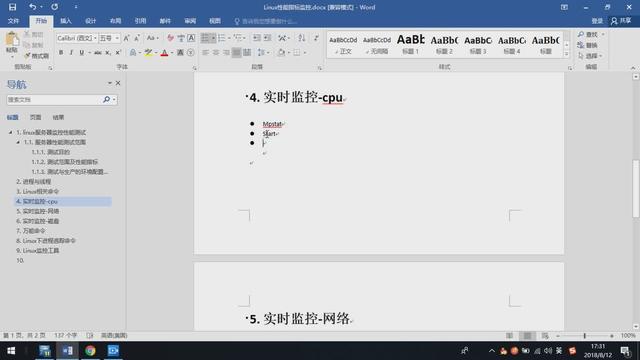Apply Numbering list icon
Image resolution: width=640 pixels, height=360 pixels.
222,38
